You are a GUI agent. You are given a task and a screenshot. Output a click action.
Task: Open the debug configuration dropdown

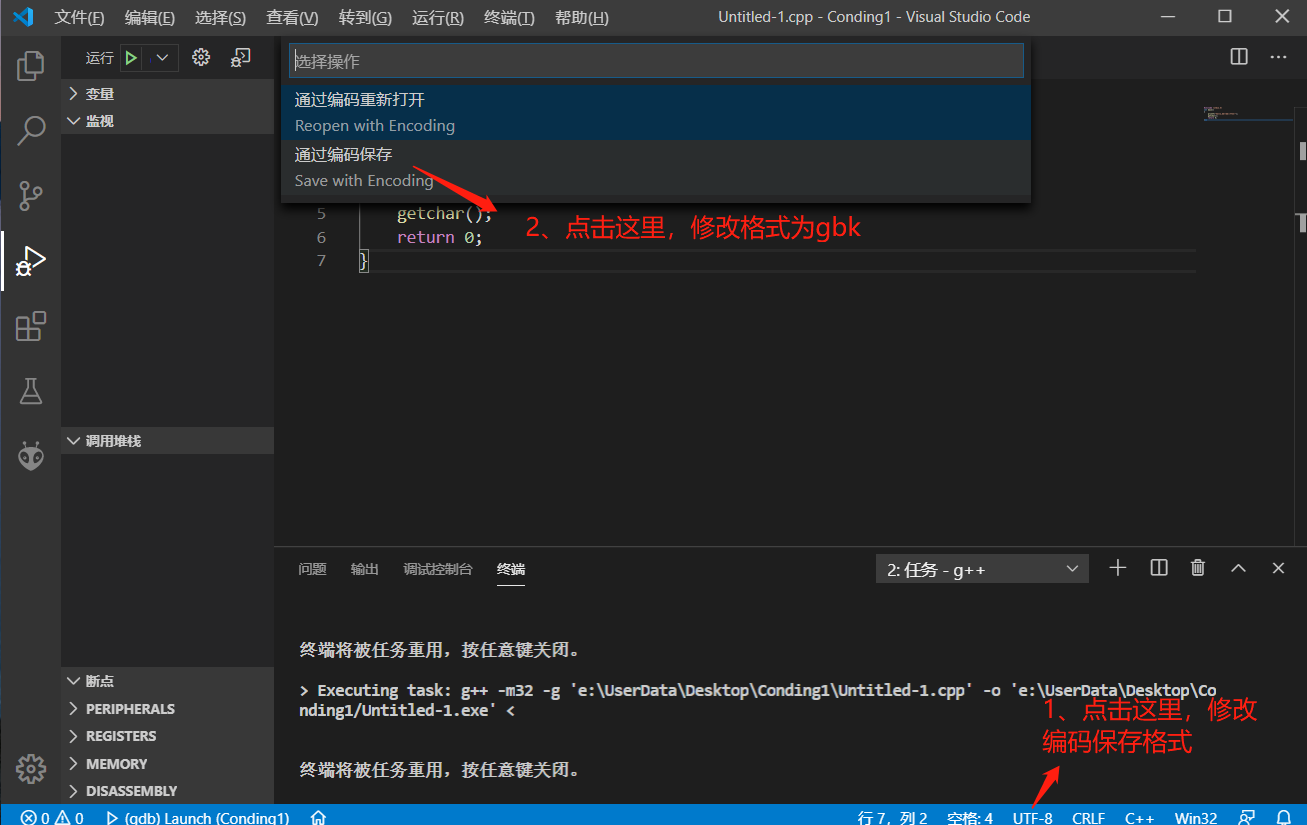click(x=161, y=58)
